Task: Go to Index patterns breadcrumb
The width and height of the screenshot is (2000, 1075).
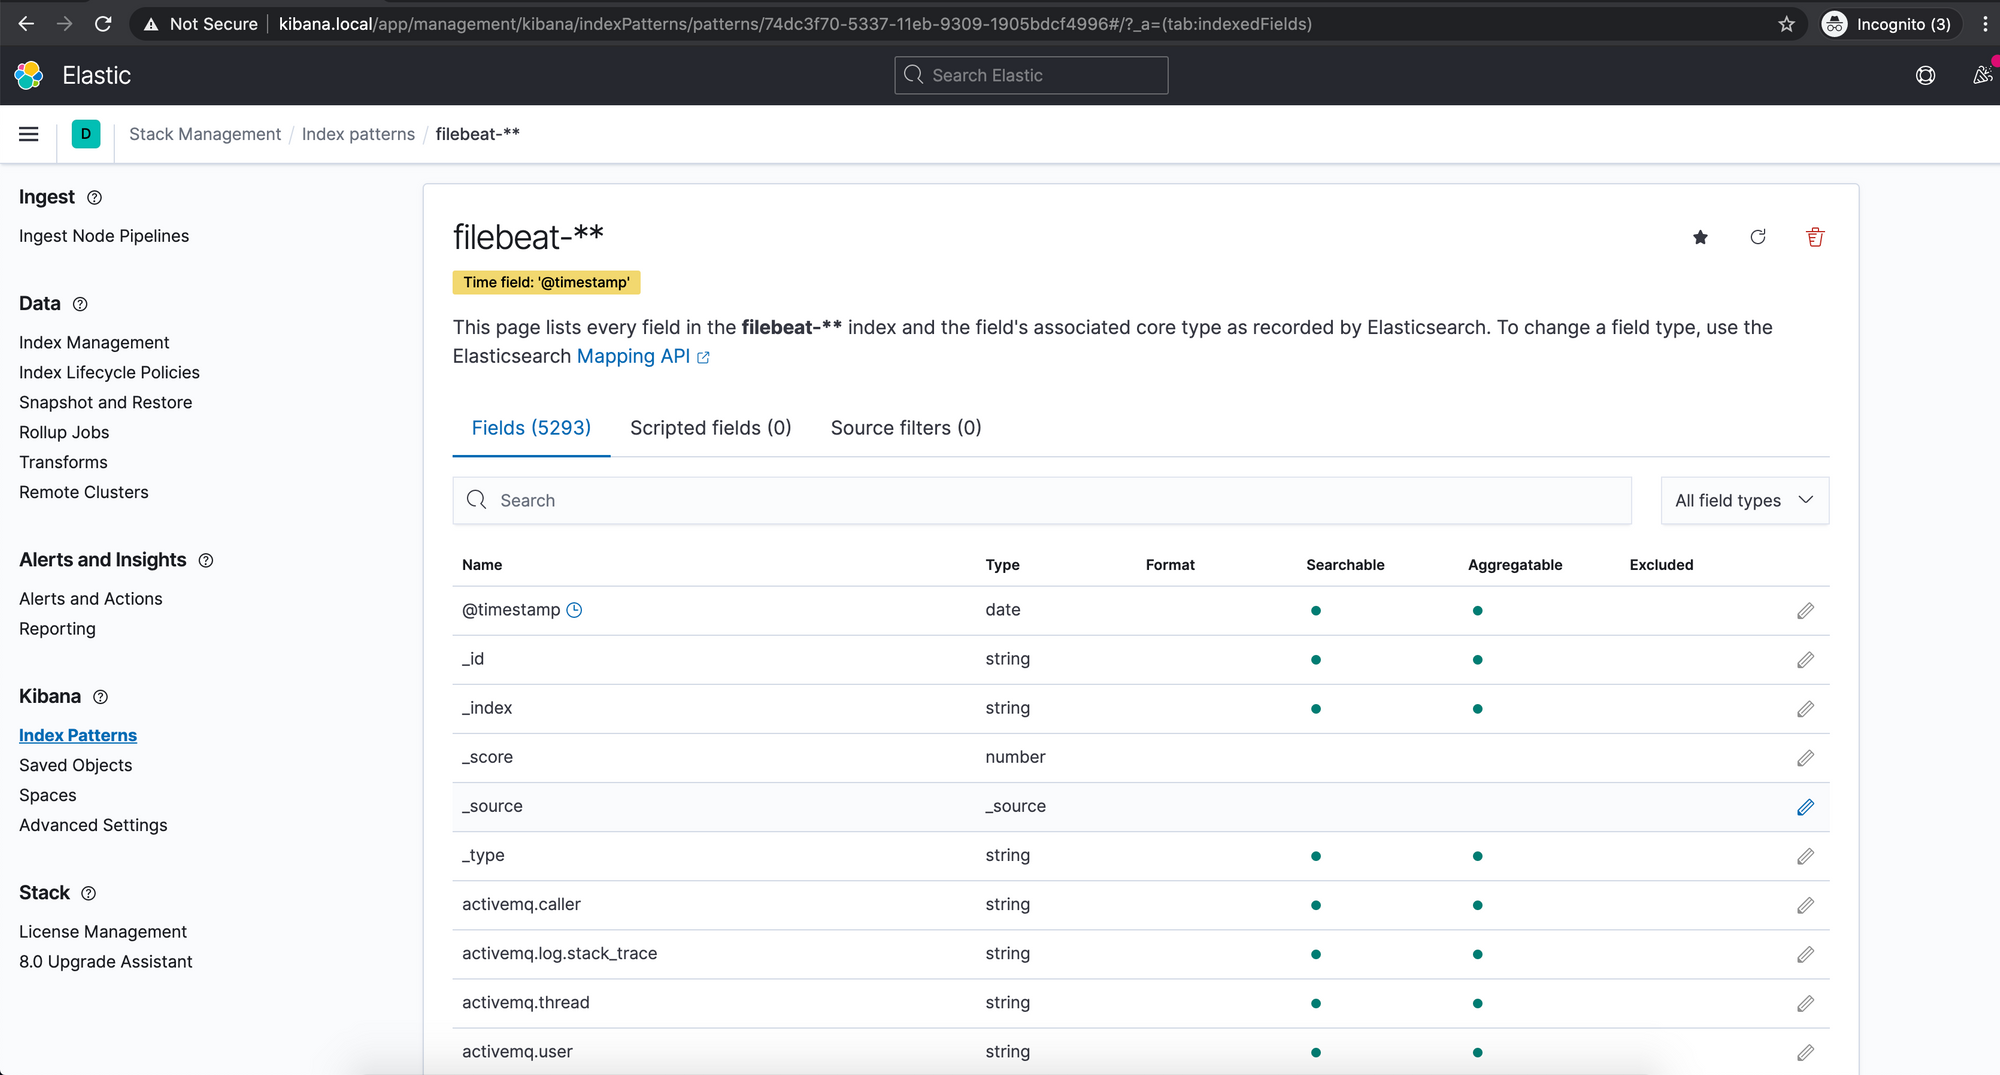Action: 358,134
